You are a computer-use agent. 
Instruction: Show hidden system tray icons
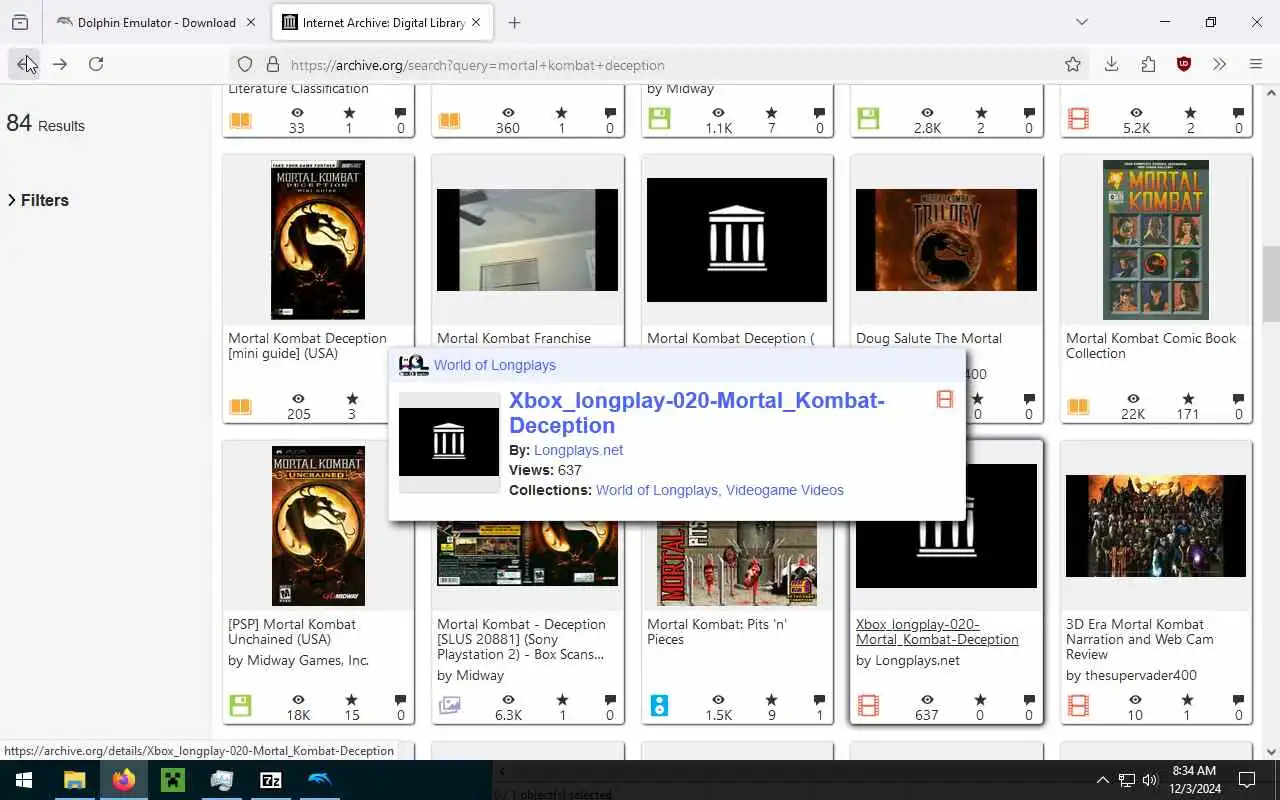pyautogui.click(x=1102, y=780)
